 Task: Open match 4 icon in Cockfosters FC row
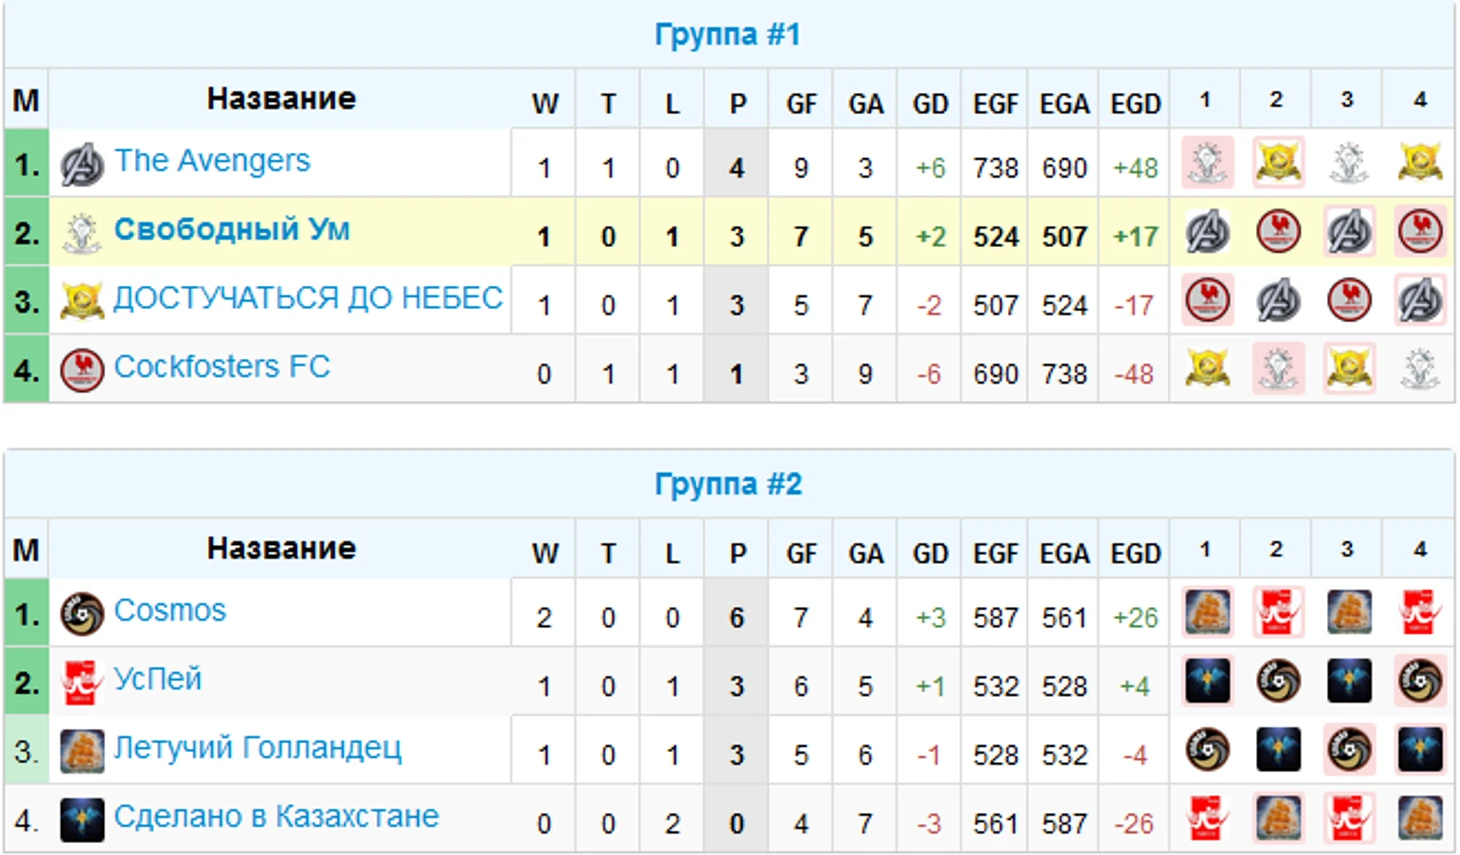1420,369
